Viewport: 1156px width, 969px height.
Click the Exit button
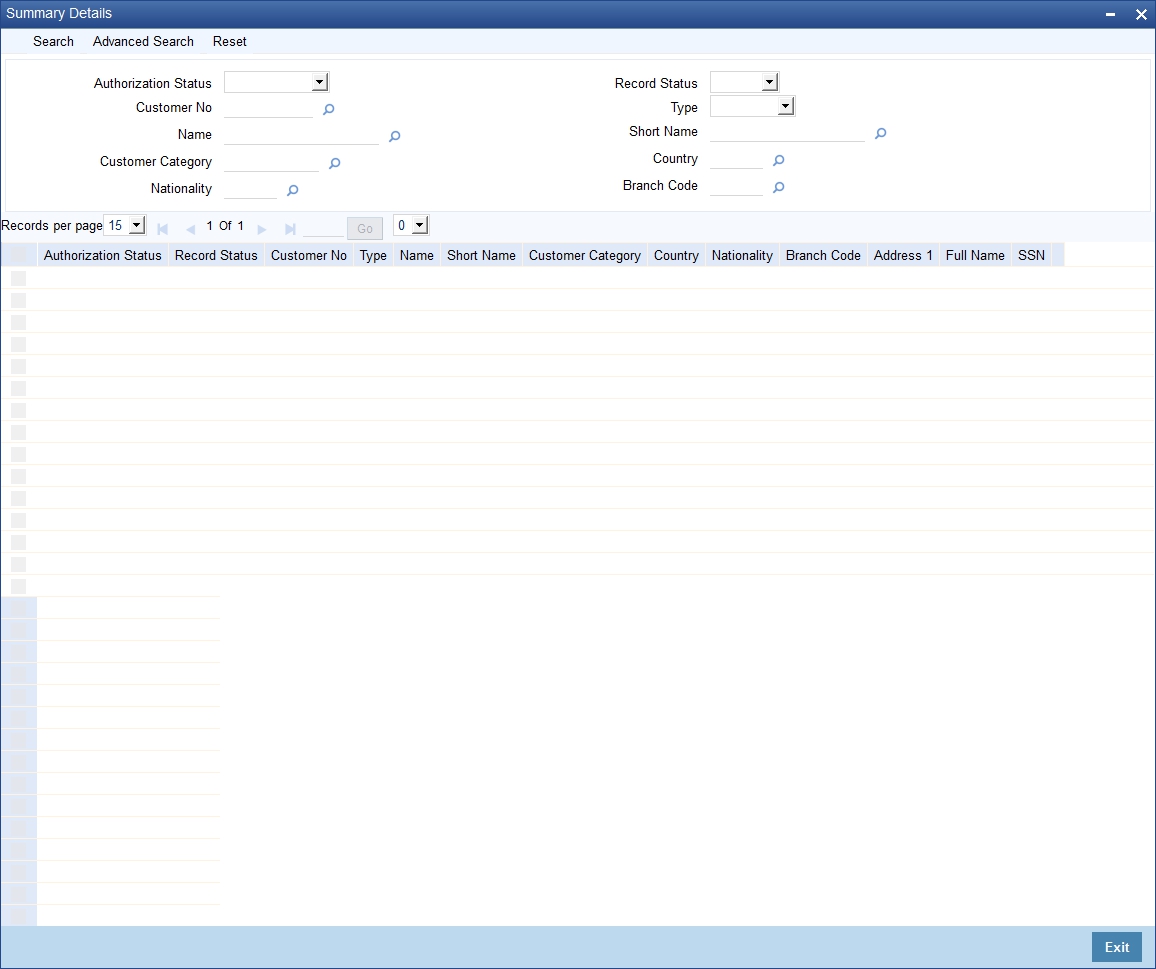pyautogui.click(x=1116, y=947)
